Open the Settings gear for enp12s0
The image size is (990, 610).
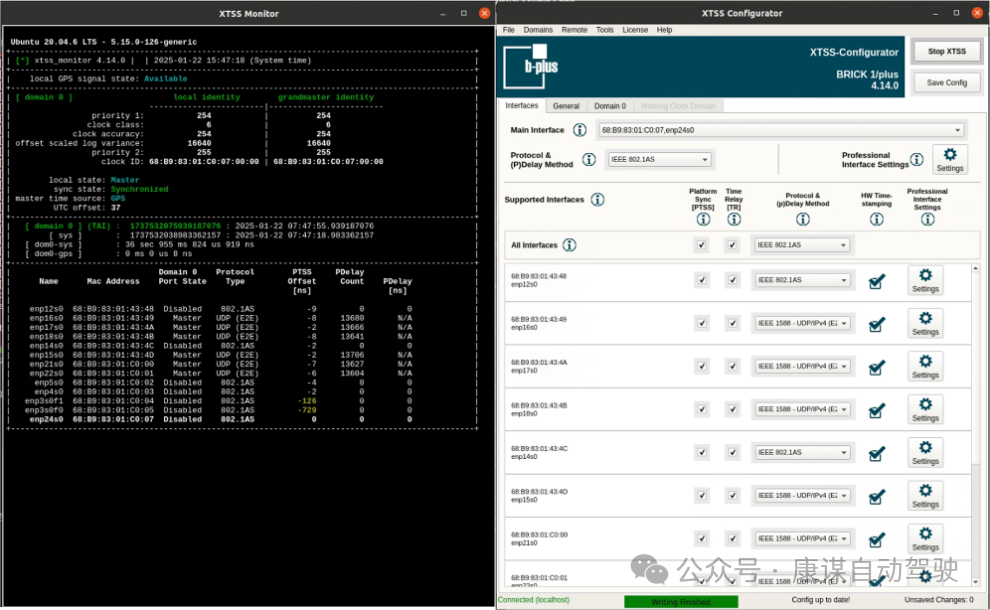click(925, 280)
